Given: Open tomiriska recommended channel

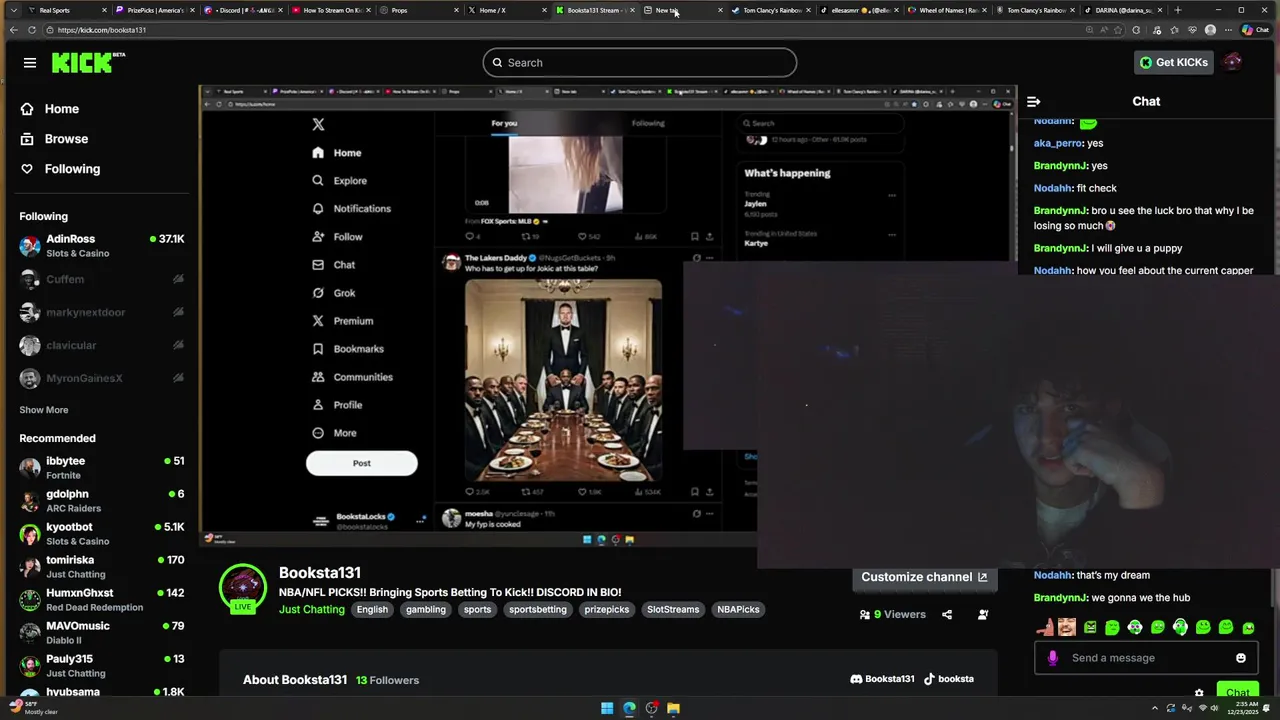Looking at the screenshot, I should 100,567.
